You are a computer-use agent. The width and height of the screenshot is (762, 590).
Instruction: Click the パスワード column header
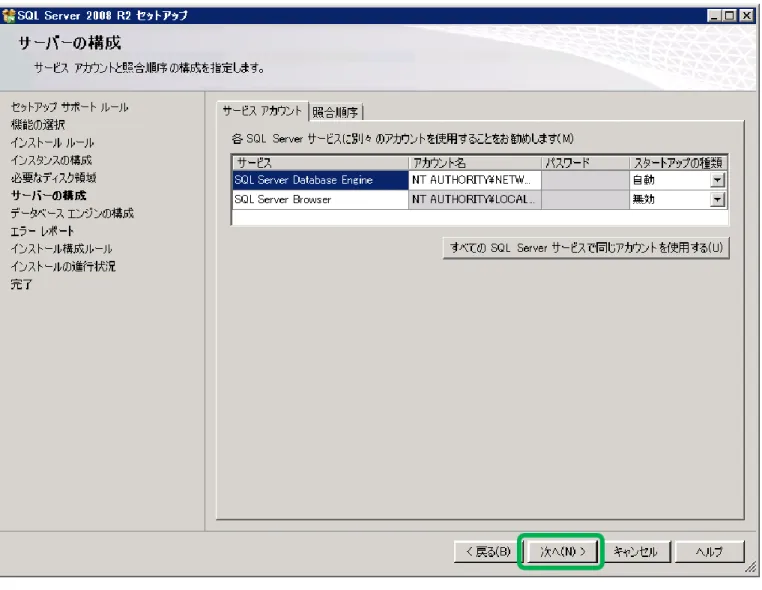click(x=585, y=162)
